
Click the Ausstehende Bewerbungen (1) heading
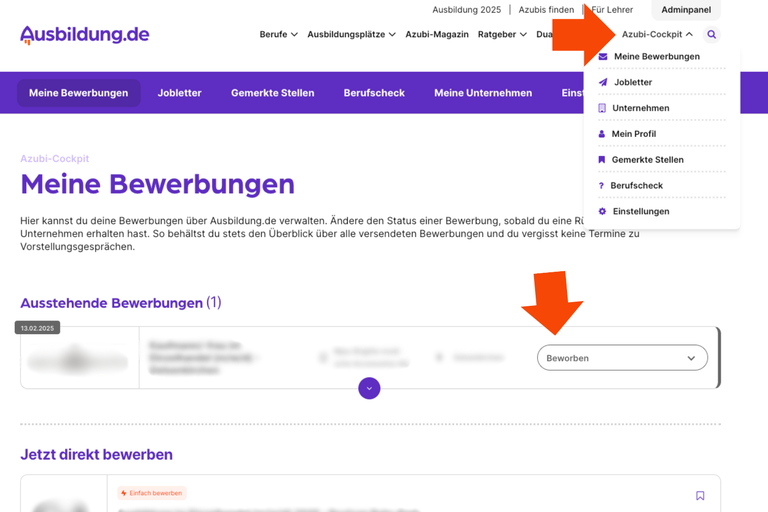[120, 303]
